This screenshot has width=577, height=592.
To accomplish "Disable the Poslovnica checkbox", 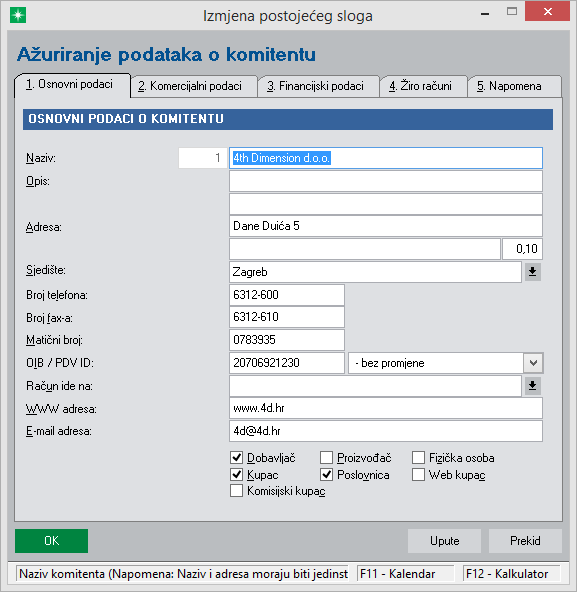I will pos(326,475).
